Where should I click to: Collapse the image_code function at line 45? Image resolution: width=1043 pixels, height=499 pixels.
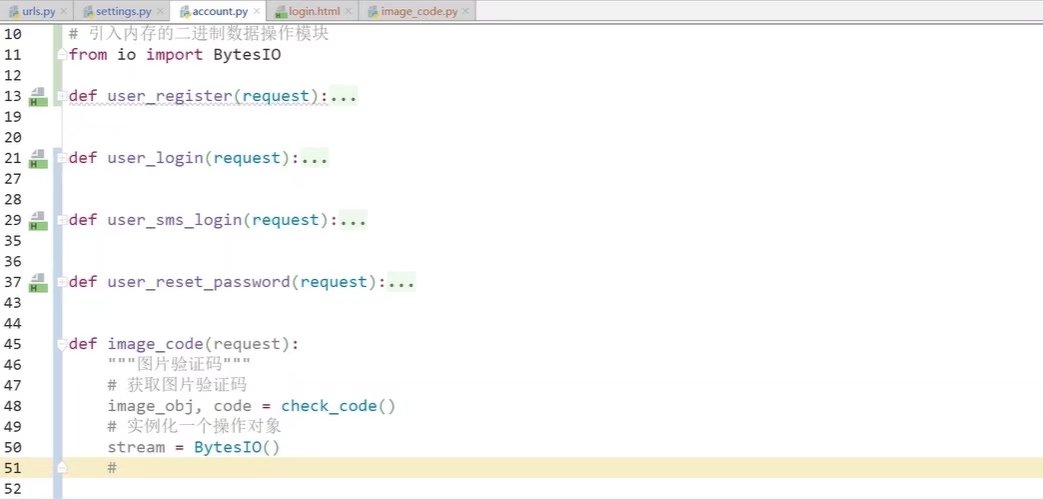(x=62, y=344)
